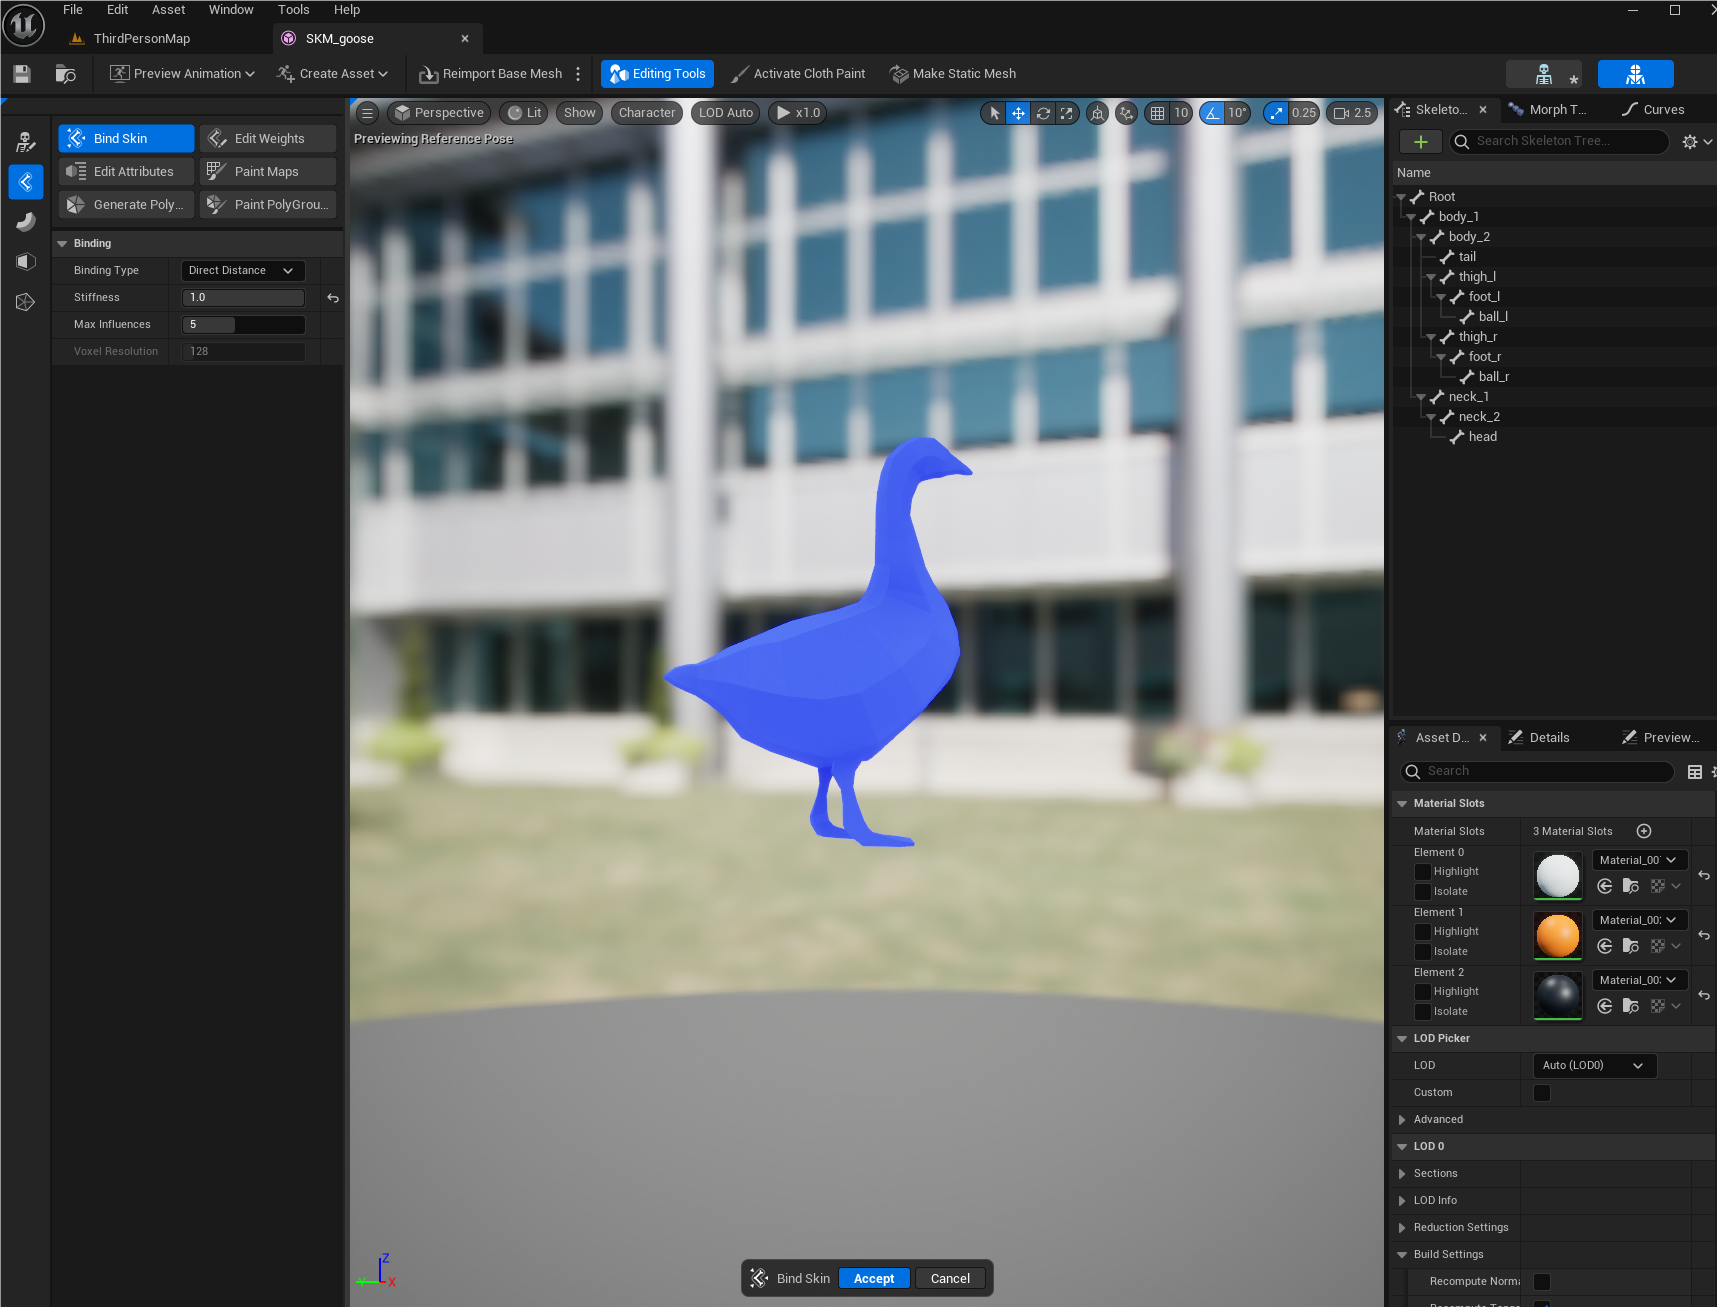Select the Edit Weights tool
The height and width of the screenshot is (1307, 1717).
pyautogui.click(x=268, y=139)
